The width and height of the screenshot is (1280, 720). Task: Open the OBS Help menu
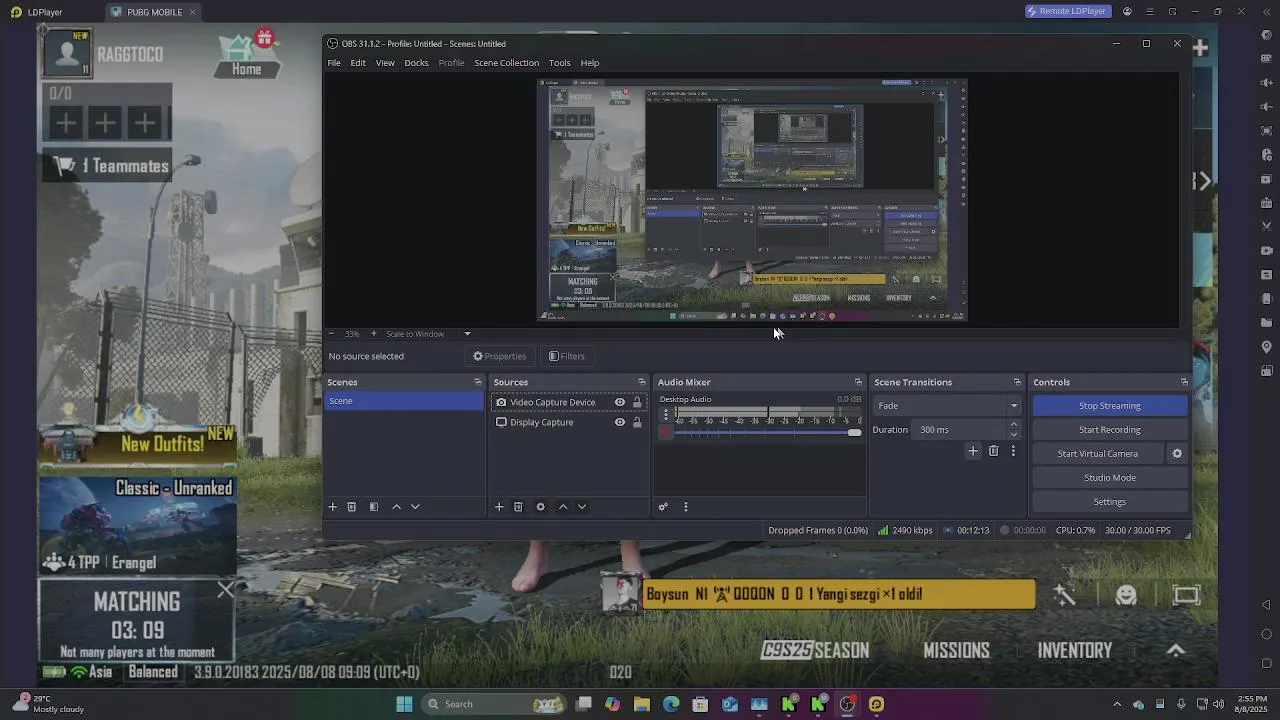click(x=590, y=63)
